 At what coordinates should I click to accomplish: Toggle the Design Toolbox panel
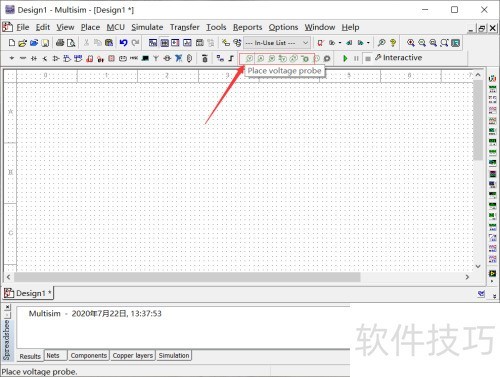coord(153,43)
